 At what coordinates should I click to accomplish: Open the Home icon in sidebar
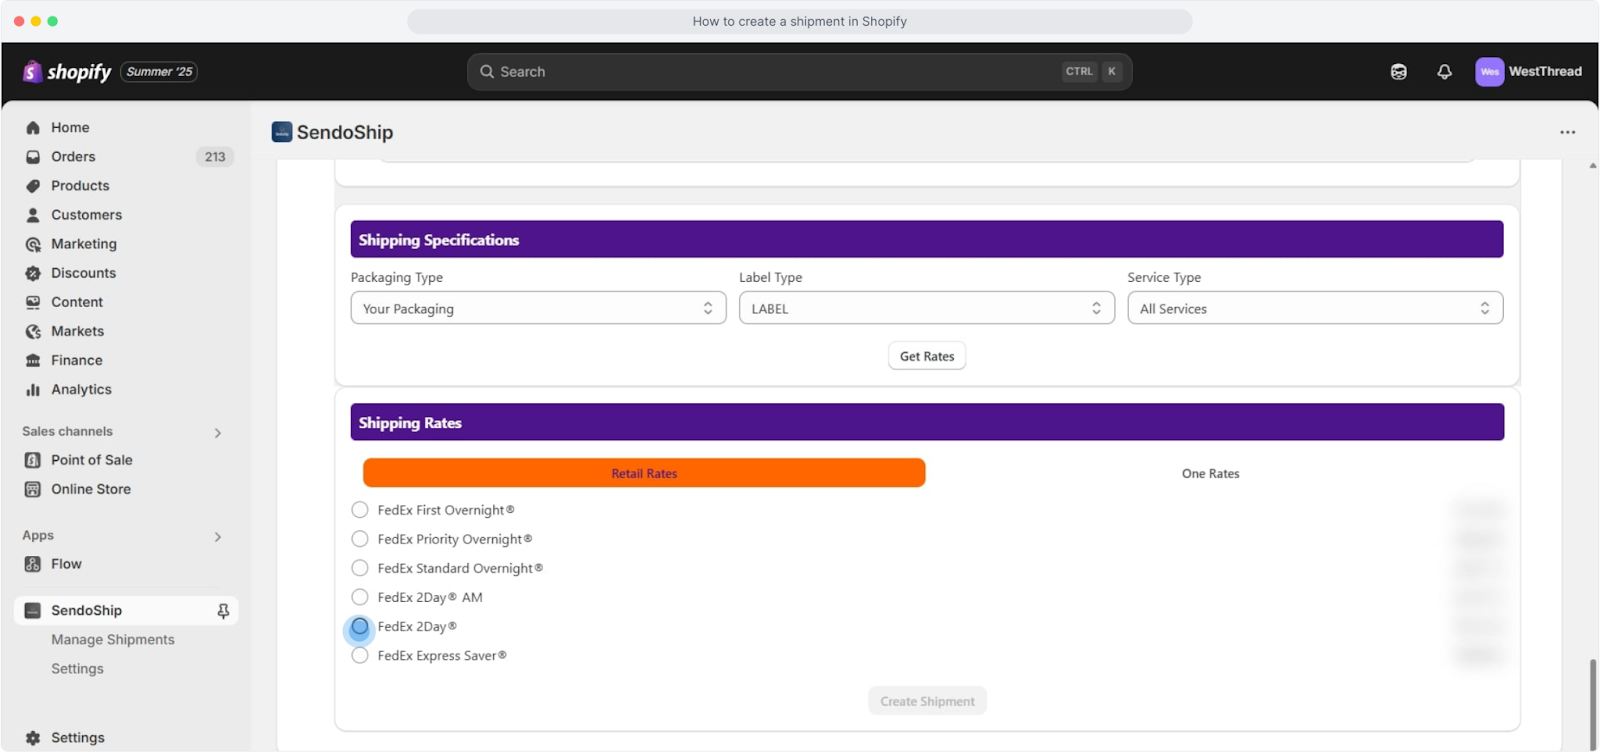click(x=33, y=128)
